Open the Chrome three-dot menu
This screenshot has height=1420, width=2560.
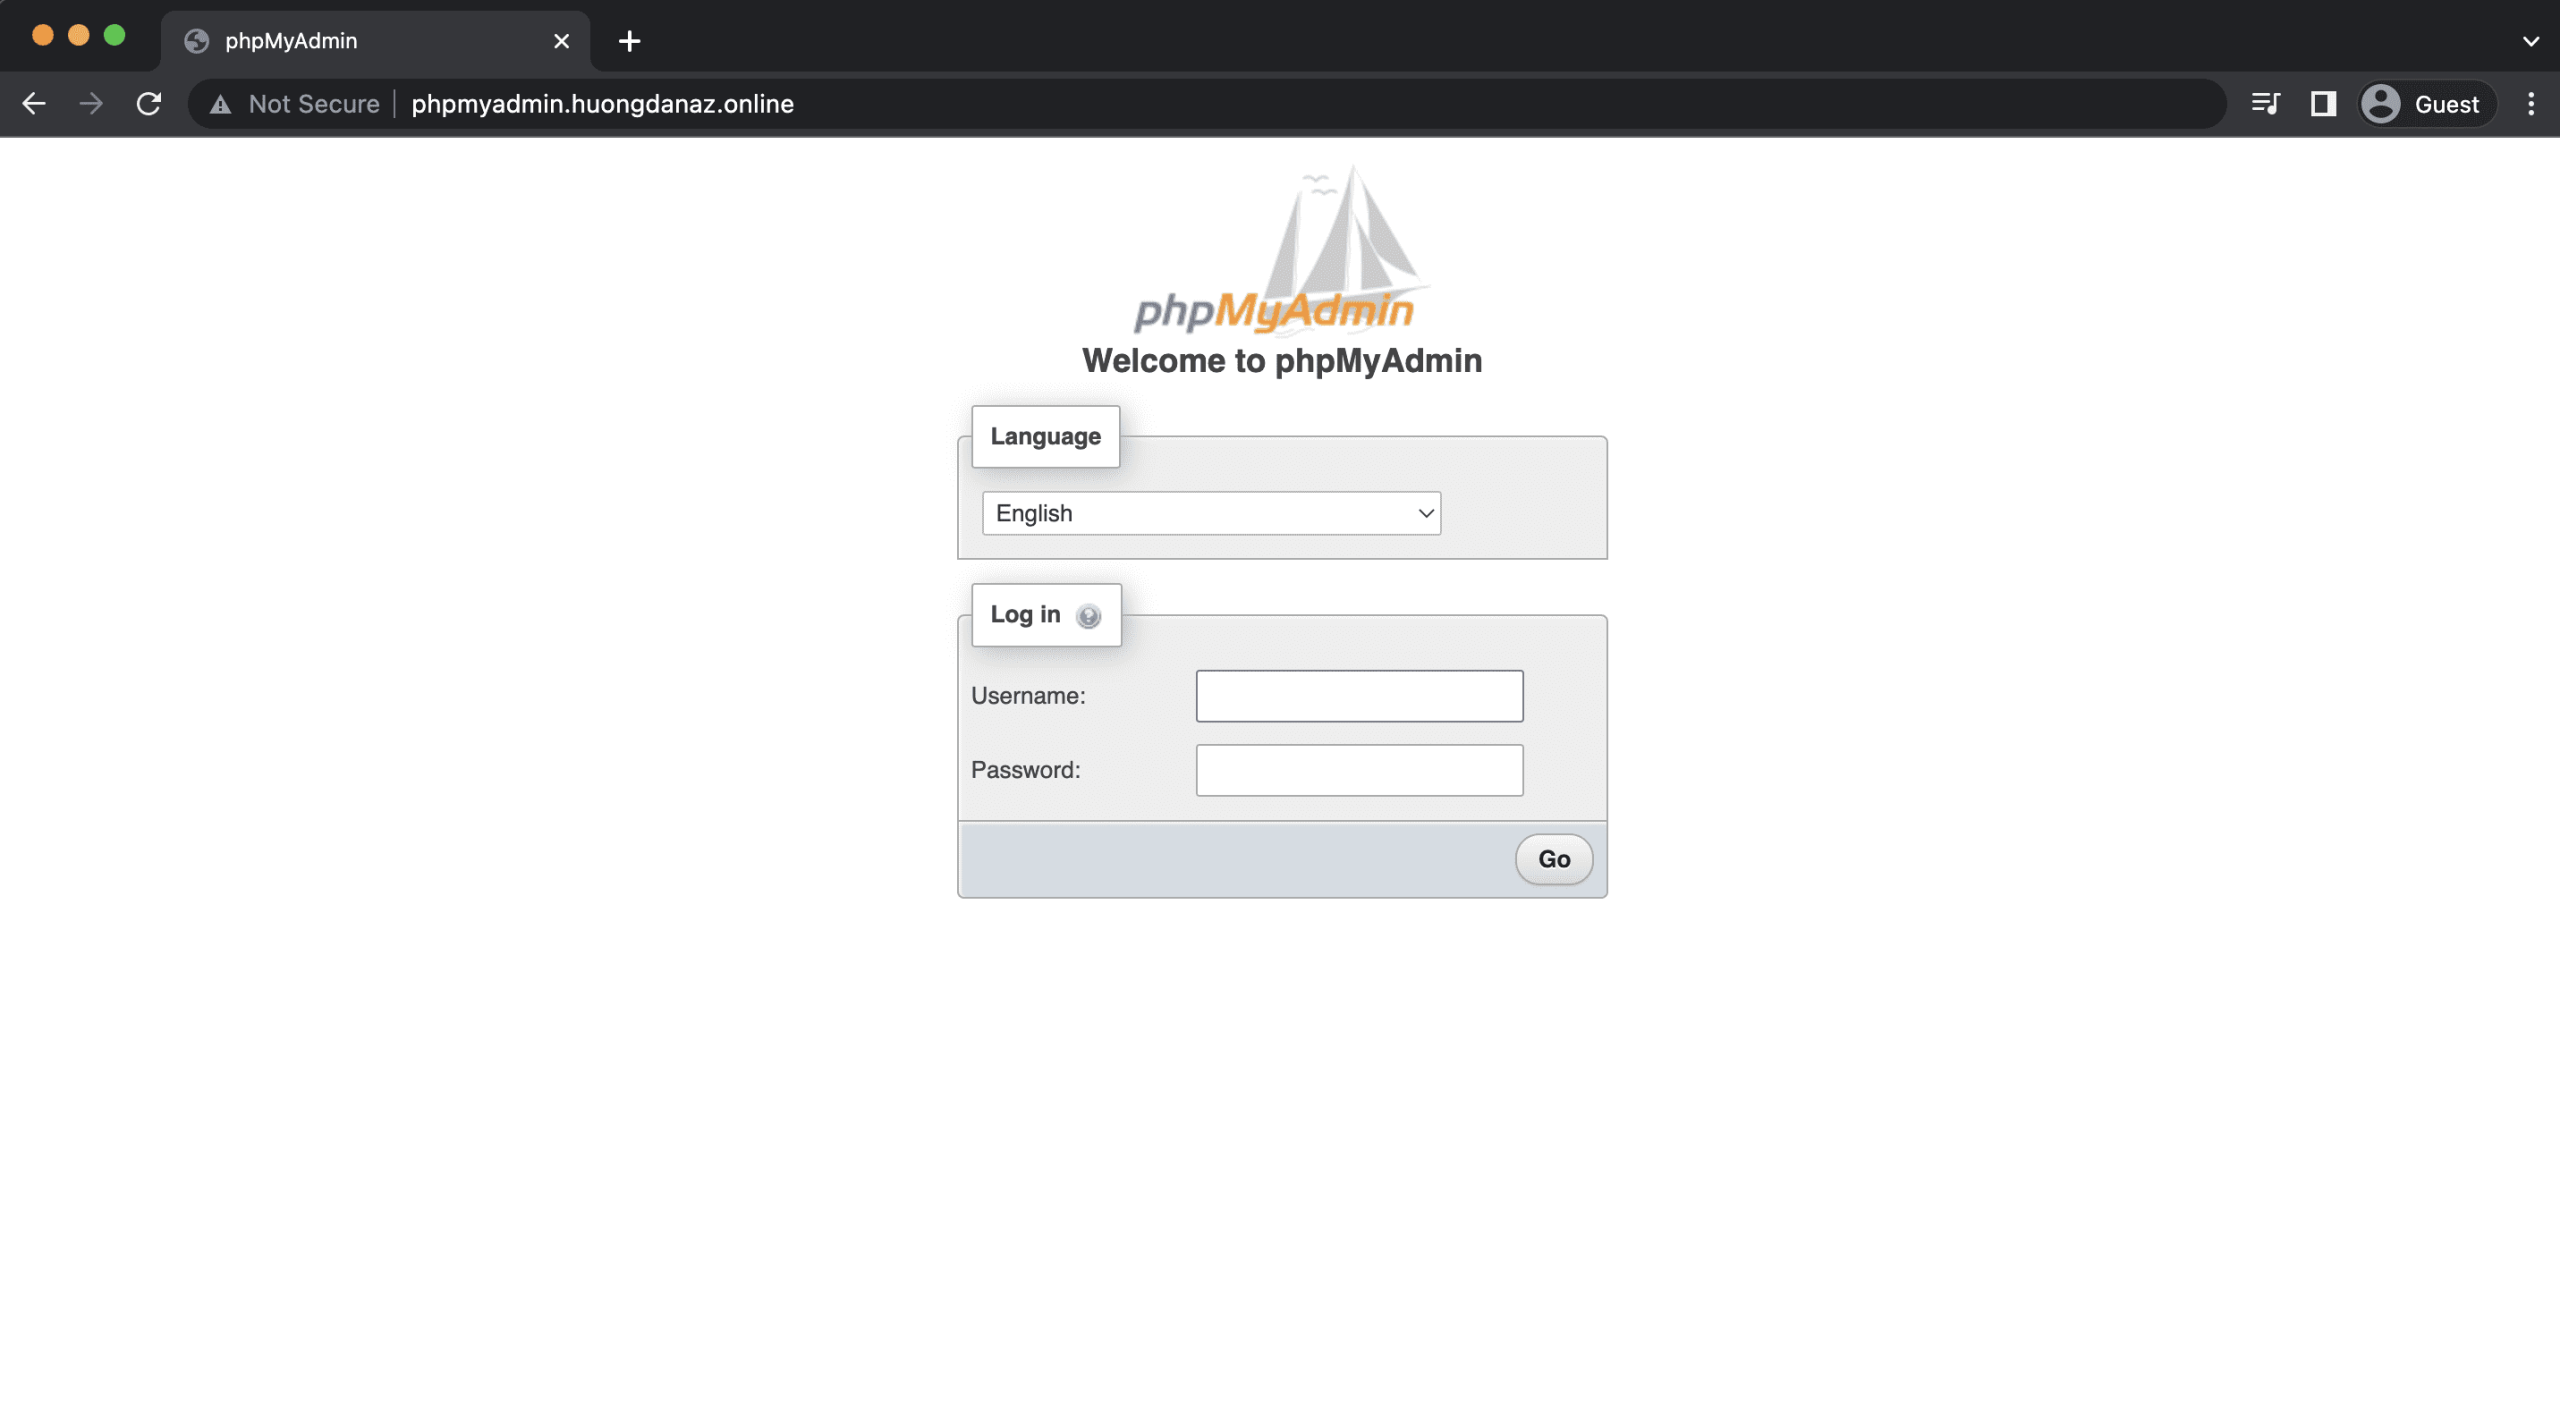(x=2531, y=103)
